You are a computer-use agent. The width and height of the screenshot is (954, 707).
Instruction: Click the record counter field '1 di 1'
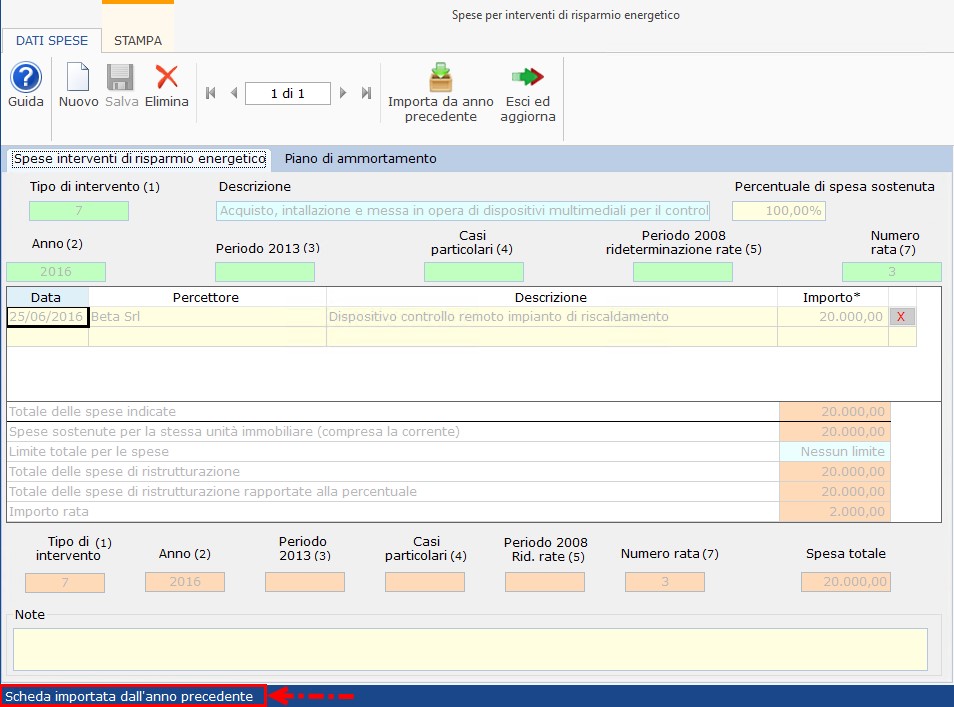(x=288, y=94)
